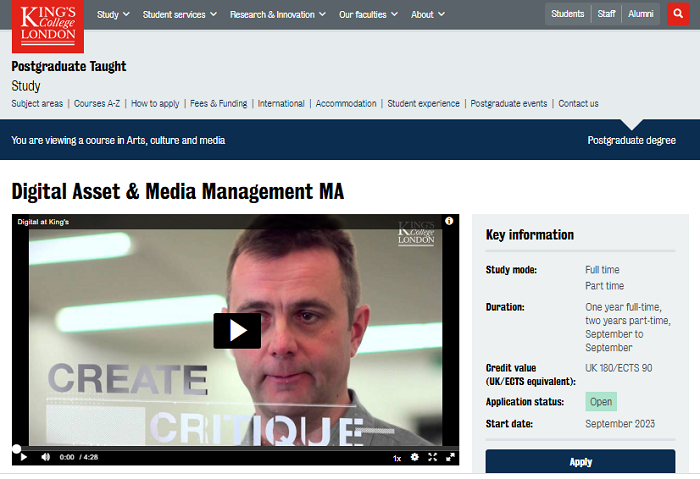Open the Alumni link in the header
Viewport: 700px width, 479px height.
coord(641,14)
